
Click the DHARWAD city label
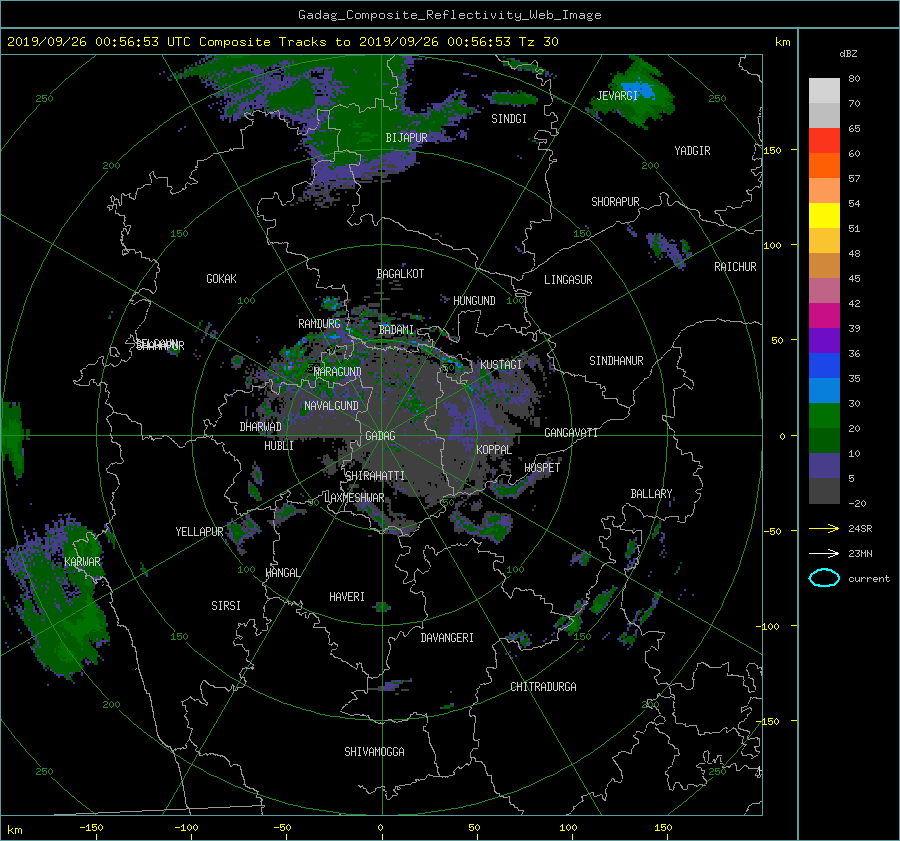tap(261, 427)
